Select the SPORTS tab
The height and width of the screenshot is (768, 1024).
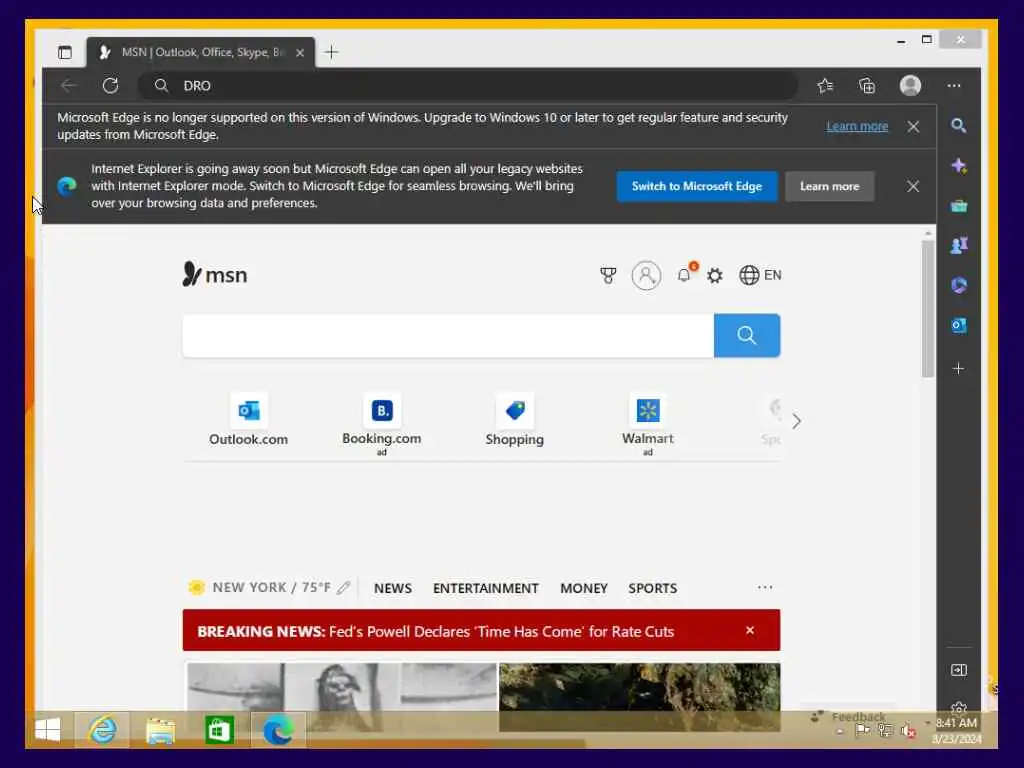[x=652, y=588]
